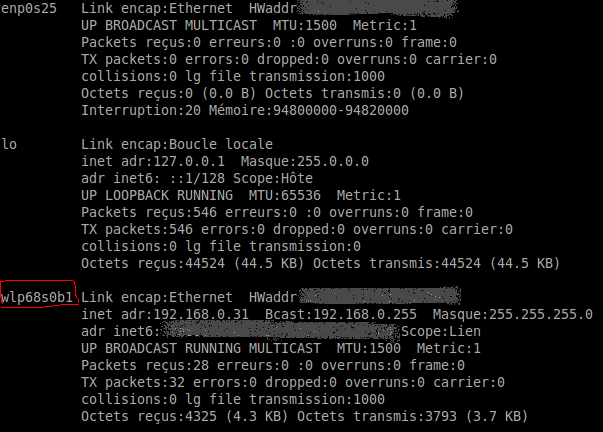Click the netmask 255.255.255.0
The width and height of the screenshot is (603, 432).
point(535,314)
